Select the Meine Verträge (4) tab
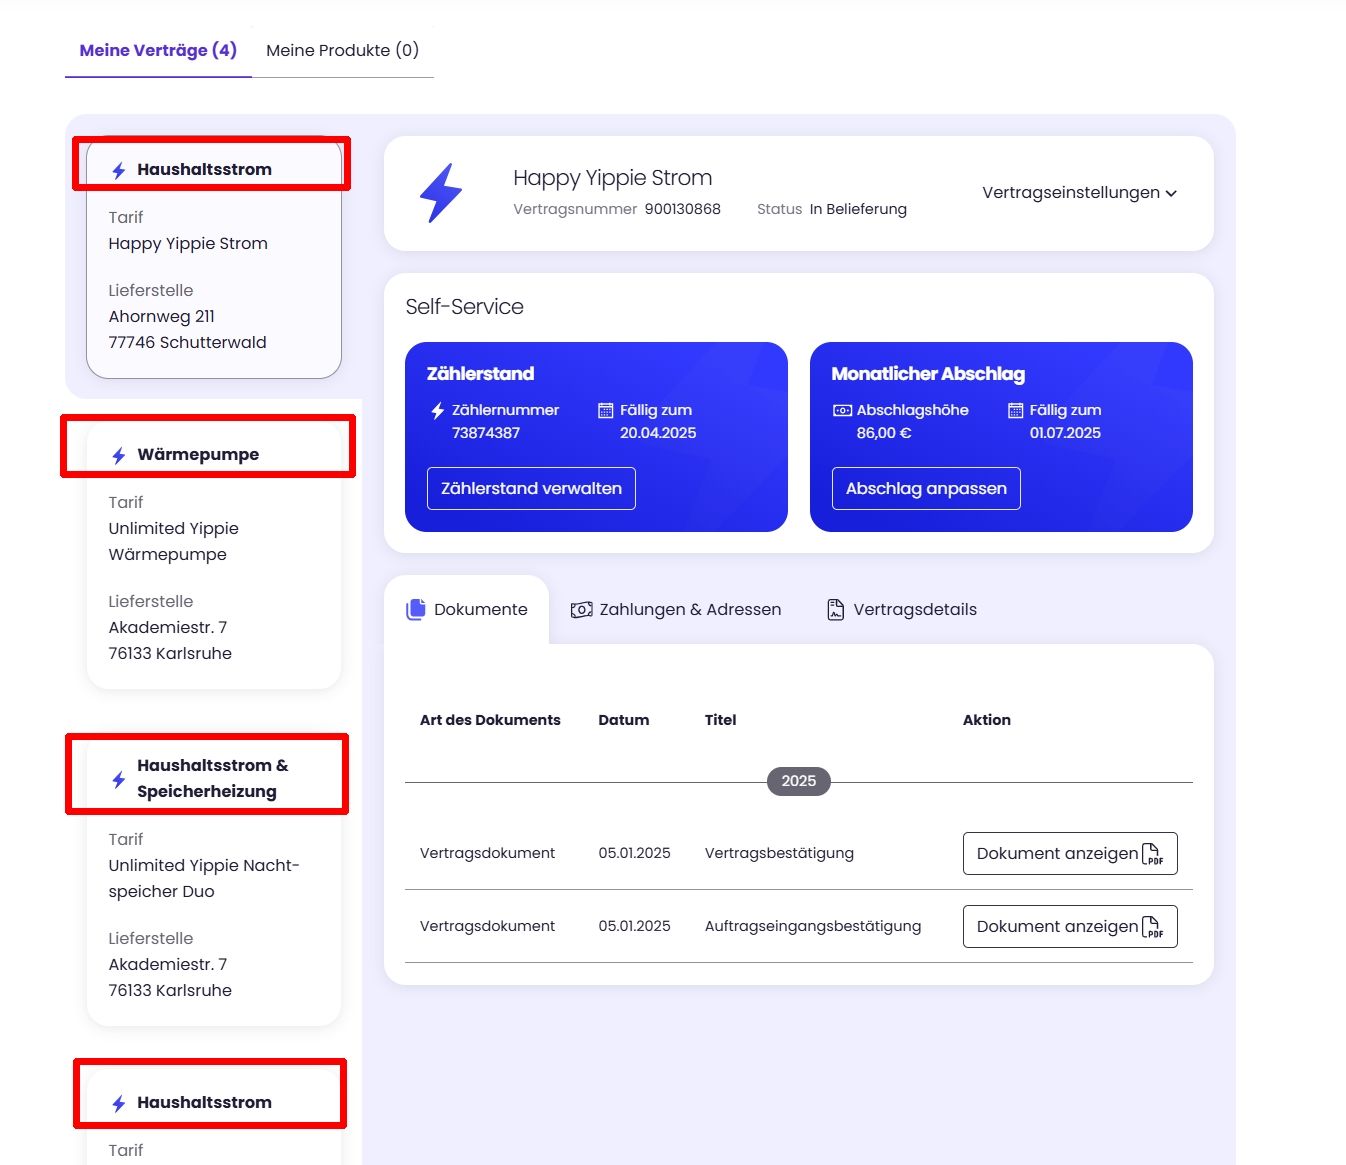The height and width of the screenshot is (1165, 1346). click(x=158, y=50)
